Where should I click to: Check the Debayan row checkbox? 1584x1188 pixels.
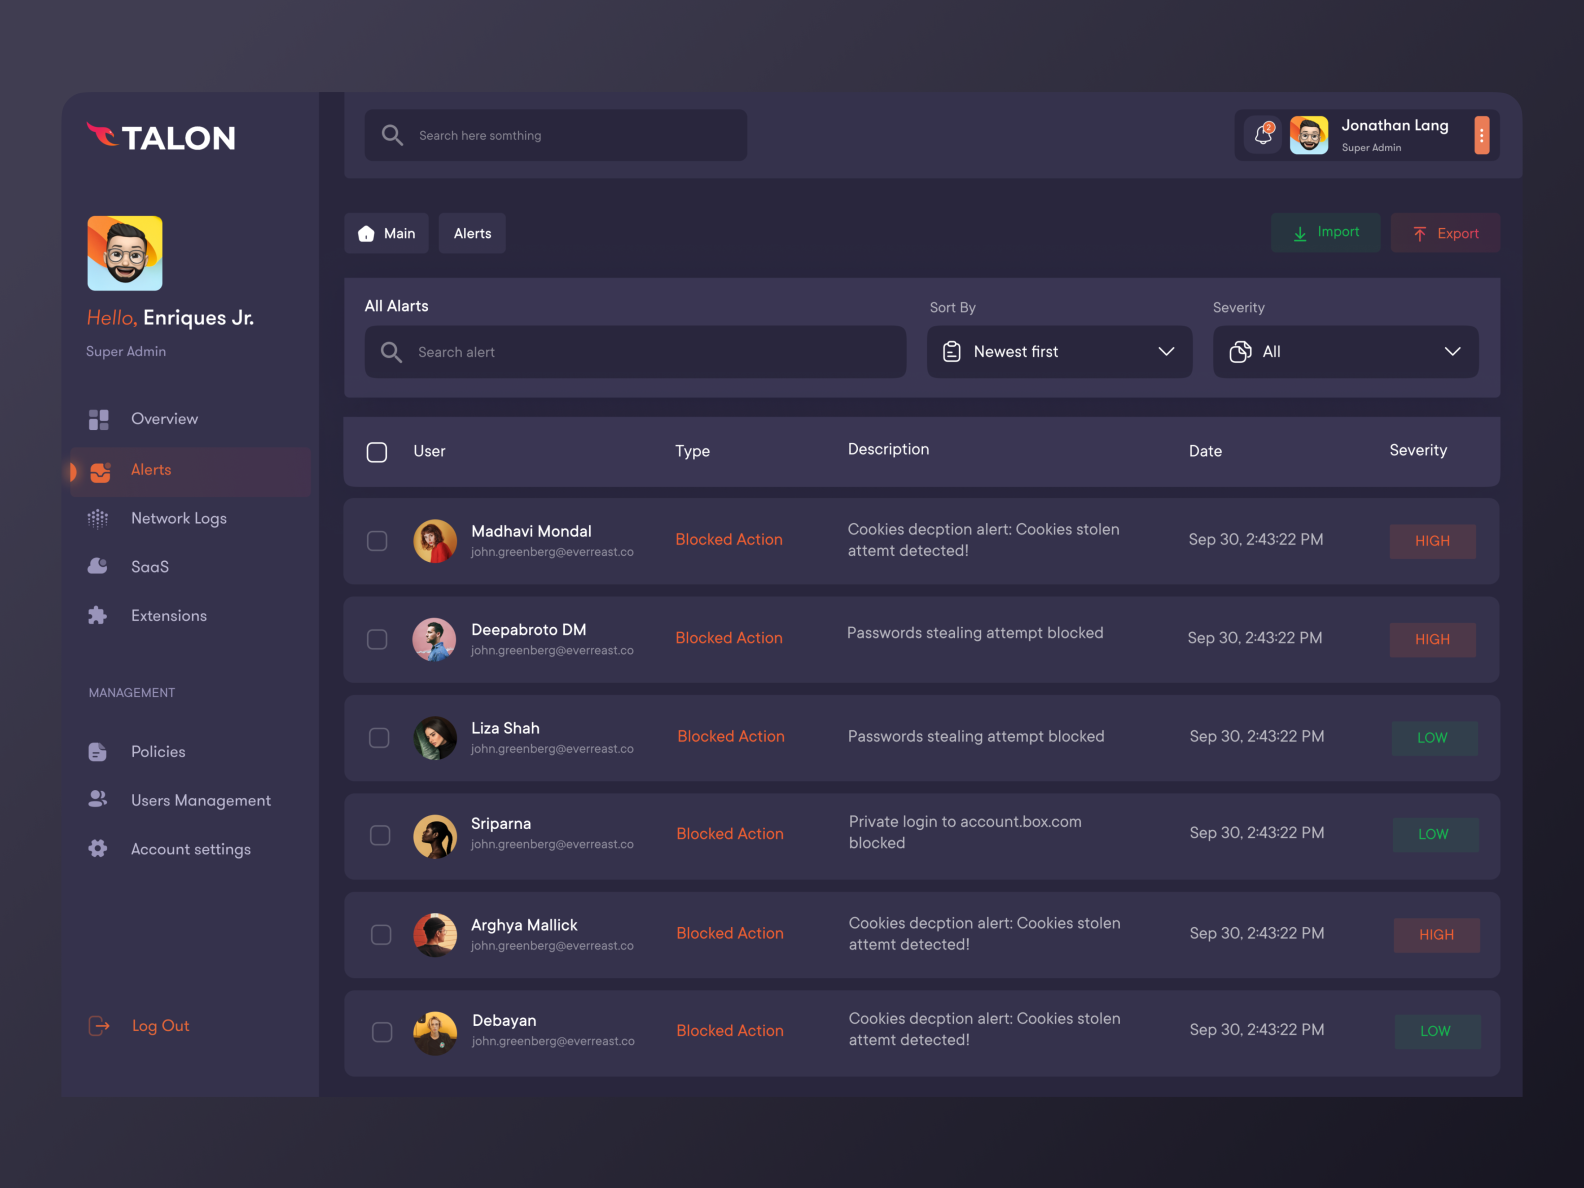tap(382, 1032)
